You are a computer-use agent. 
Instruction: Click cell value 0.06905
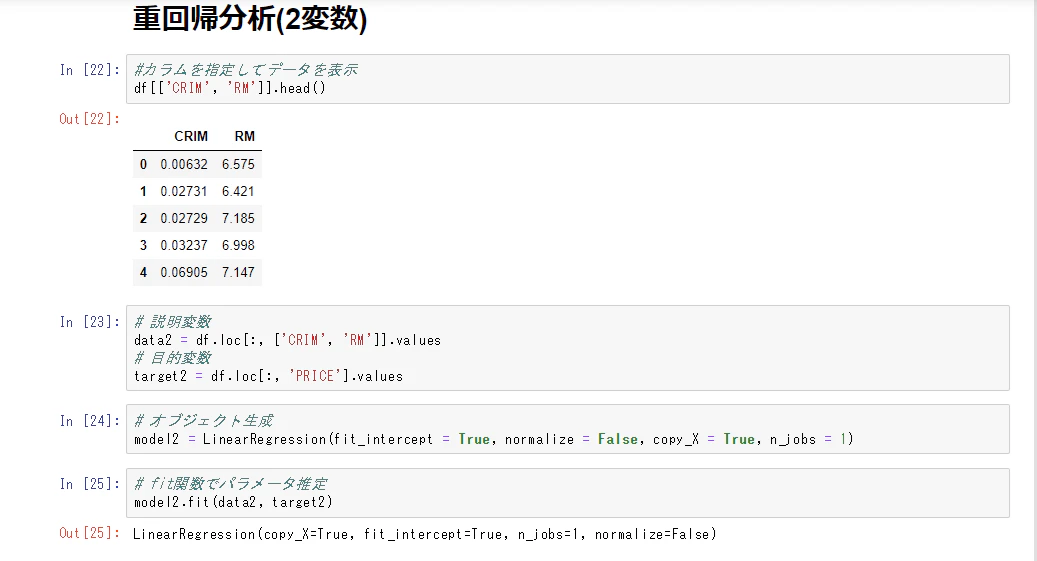(184, 273)
